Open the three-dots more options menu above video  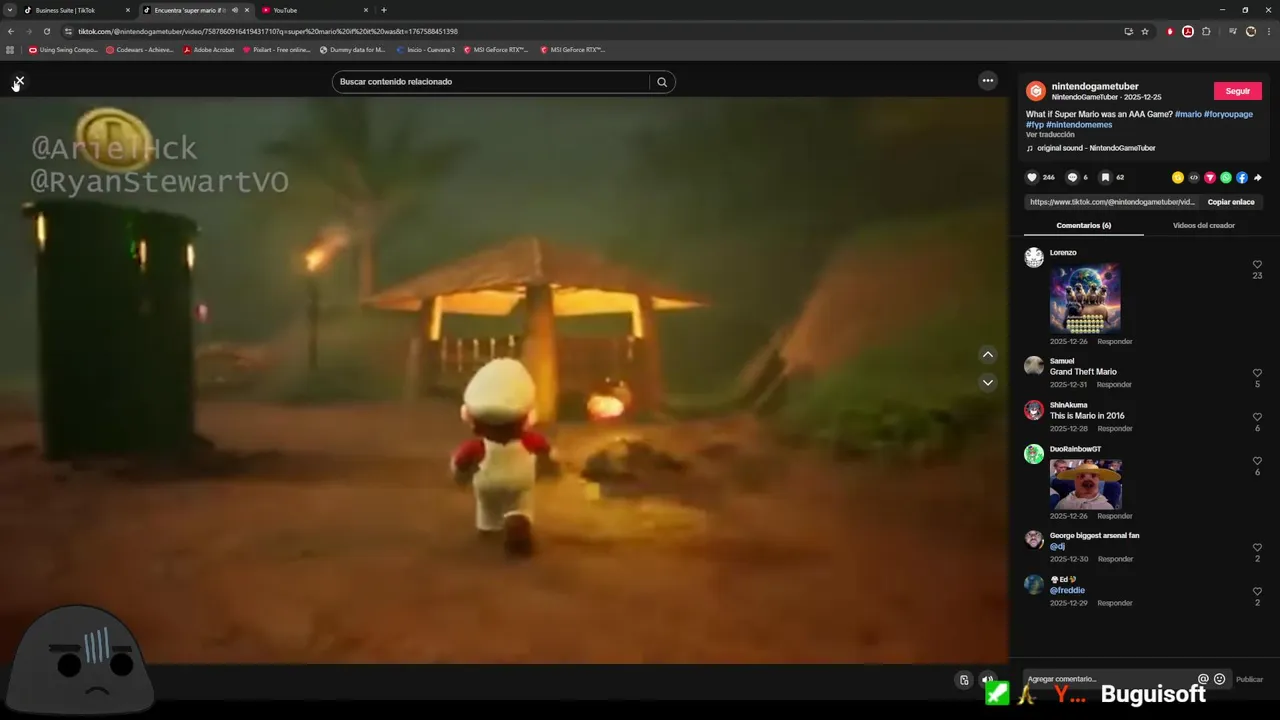[988, 81]
